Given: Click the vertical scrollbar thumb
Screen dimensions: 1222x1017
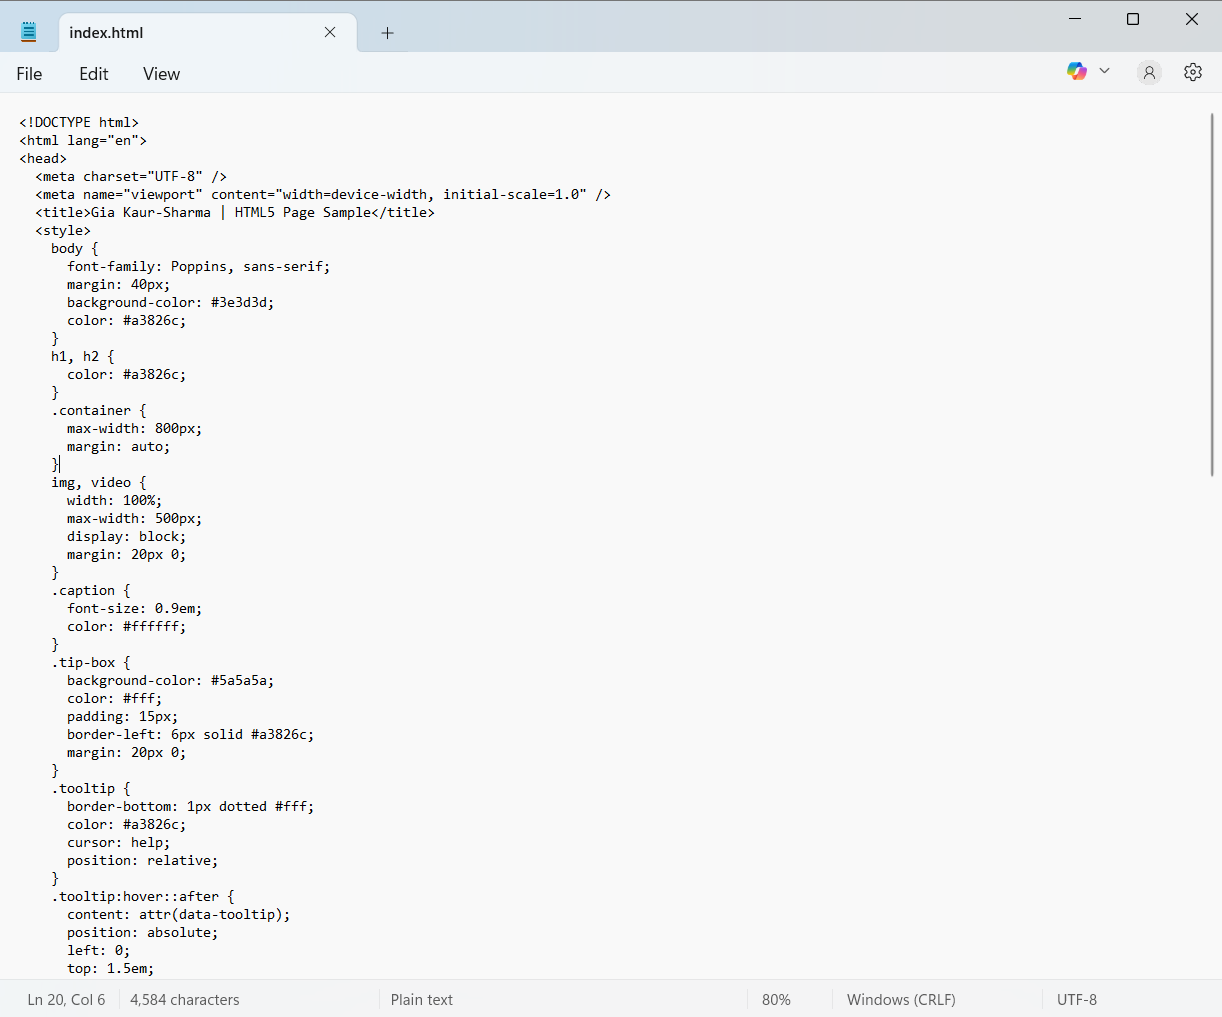Looking at the screenshot, I should coord(1212,295).
